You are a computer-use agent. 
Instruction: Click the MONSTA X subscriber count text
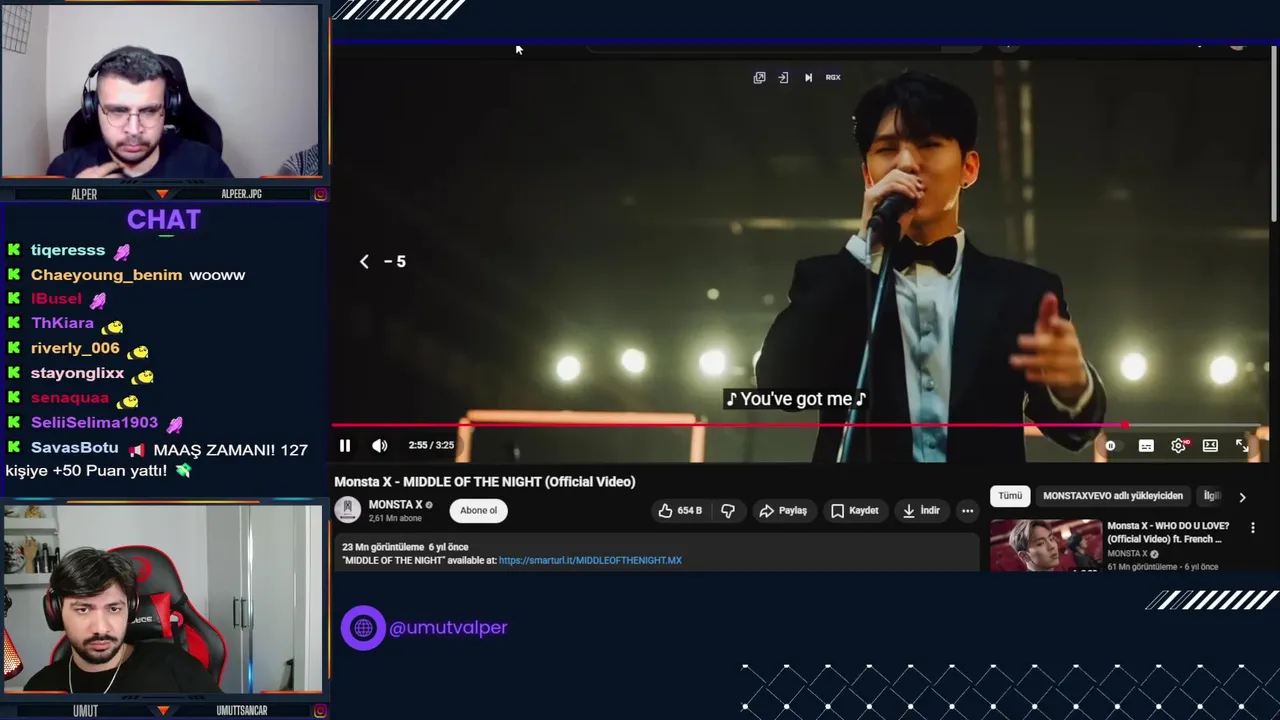395,518
